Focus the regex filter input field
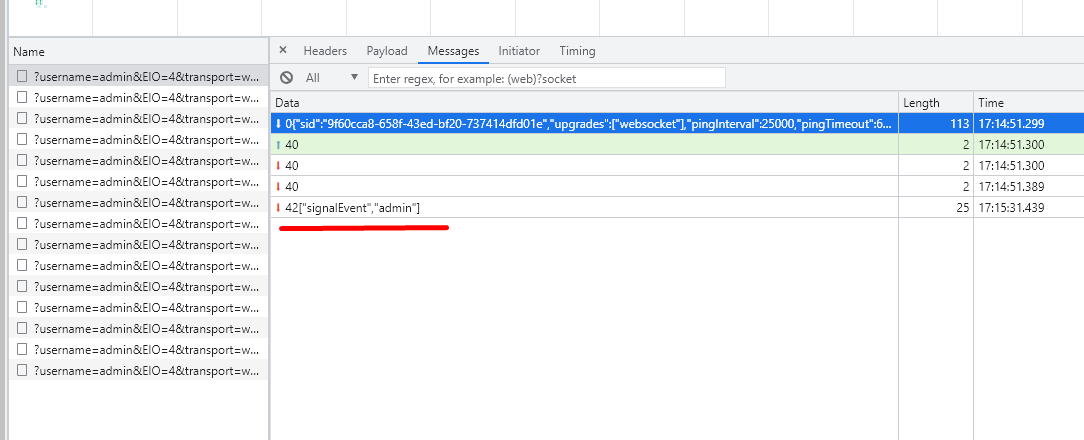The width and height of the screenshot is (1084, 440). (x=547, y=78)
